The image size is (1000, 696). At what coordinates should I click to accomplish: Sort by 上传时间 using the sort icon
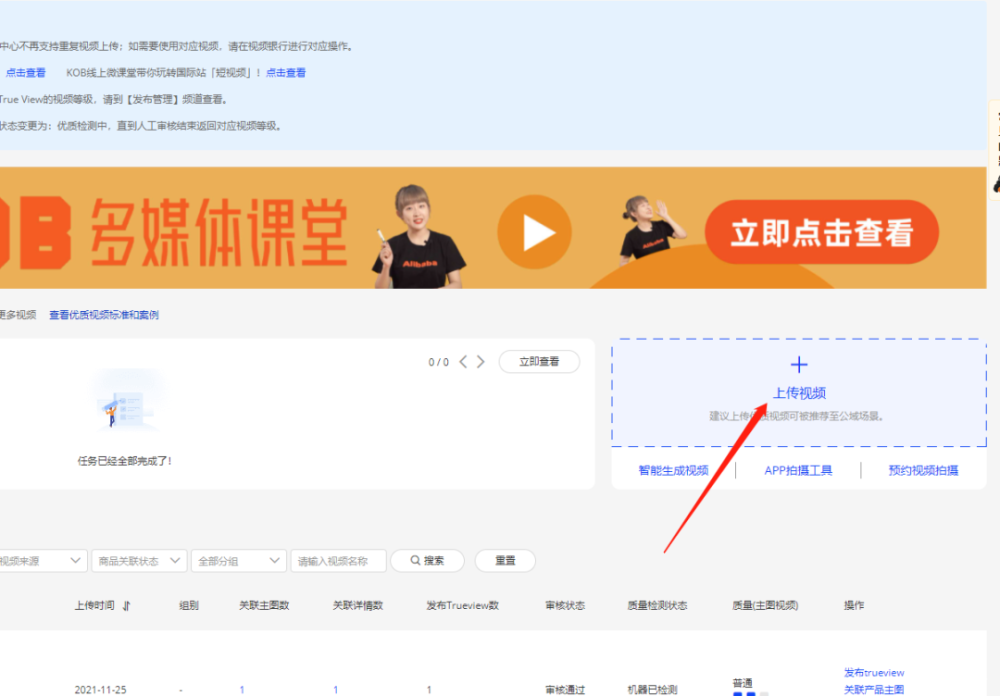(126, 605)
